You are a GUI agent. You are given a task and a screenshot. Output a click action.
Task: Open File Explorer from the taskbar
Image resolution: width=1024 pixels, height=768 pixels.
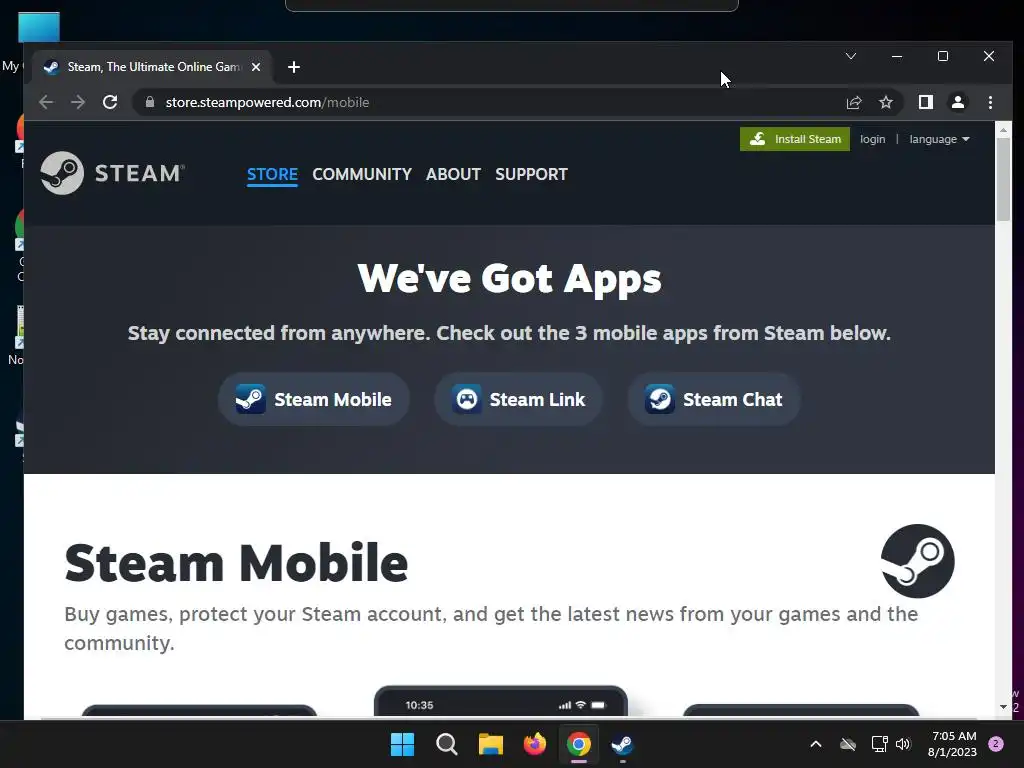(490, 744)
